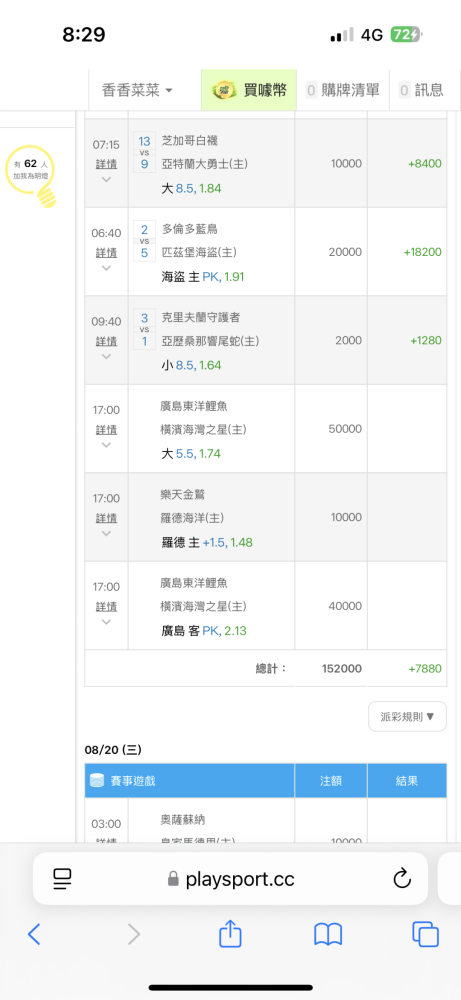Open the 香香菜菜 user dropdown
Screen dimensions: 461x1000
[137, 90]
